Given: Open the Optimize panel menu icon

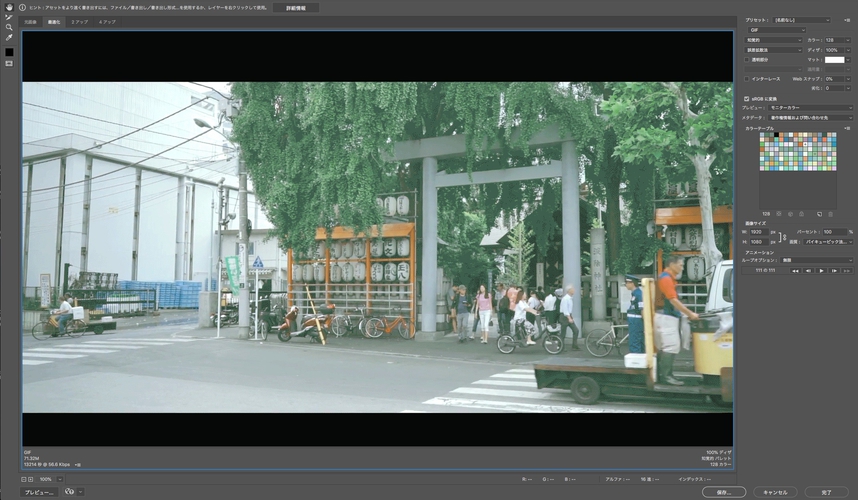Looking at the screenshot, I should (846, 19).
